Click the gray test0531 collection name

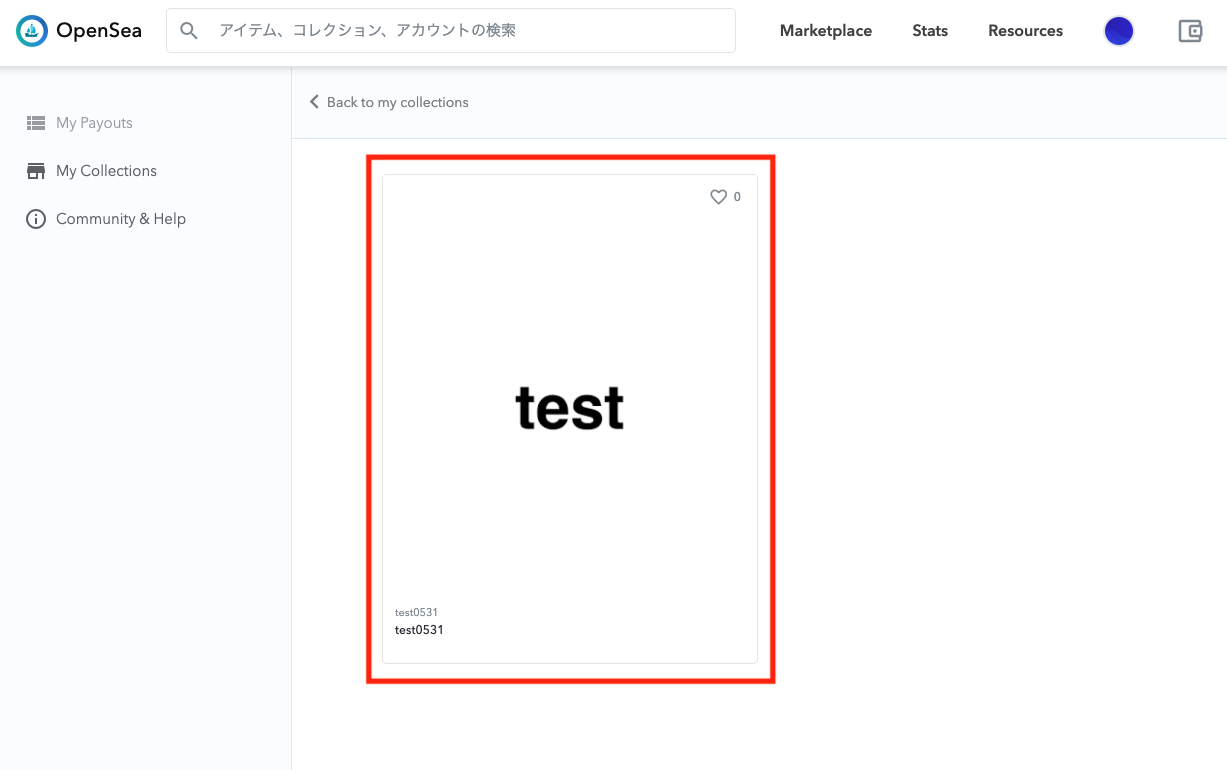pyautogui.click(x=416, y=612)
